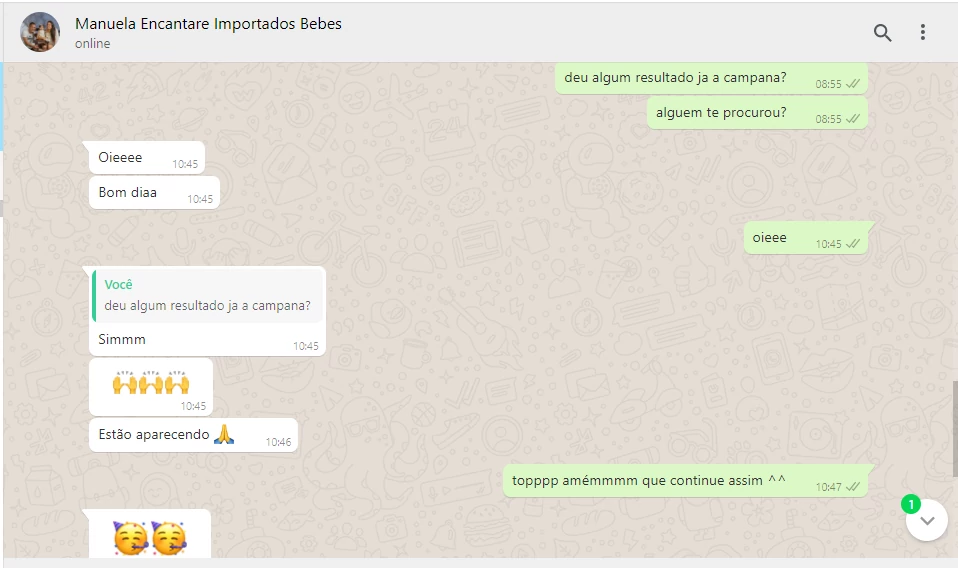Jump to latest message with down chevron
This screenshot has width=958, height=568.
click(x=927, y=520)
